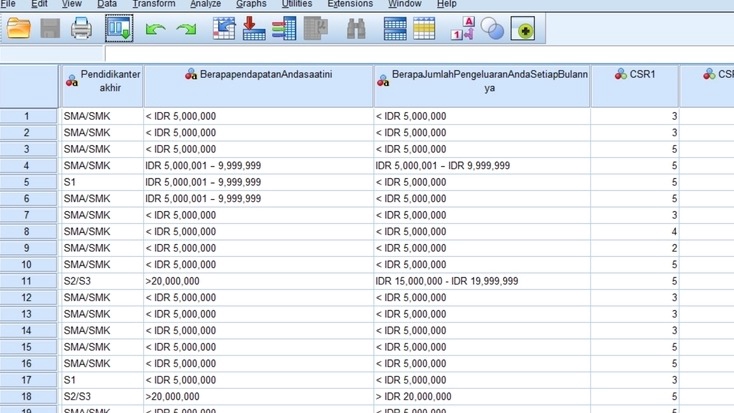The image size is (734, 413).
Task: Select the BerapaJumlahPengeluaranAndaSetiapBulannya column header
Action: click(x=482, y=86)
